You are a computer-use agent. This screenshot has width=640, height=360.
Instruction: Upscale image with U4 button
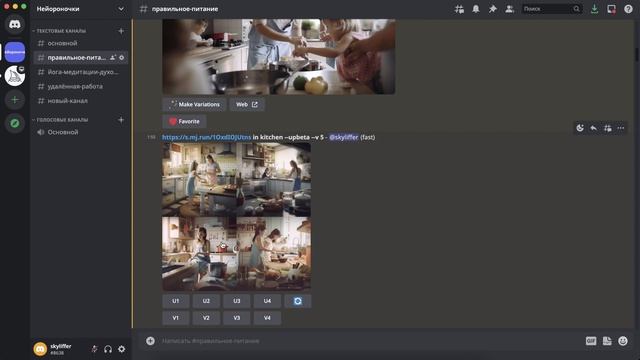point(267,301)
